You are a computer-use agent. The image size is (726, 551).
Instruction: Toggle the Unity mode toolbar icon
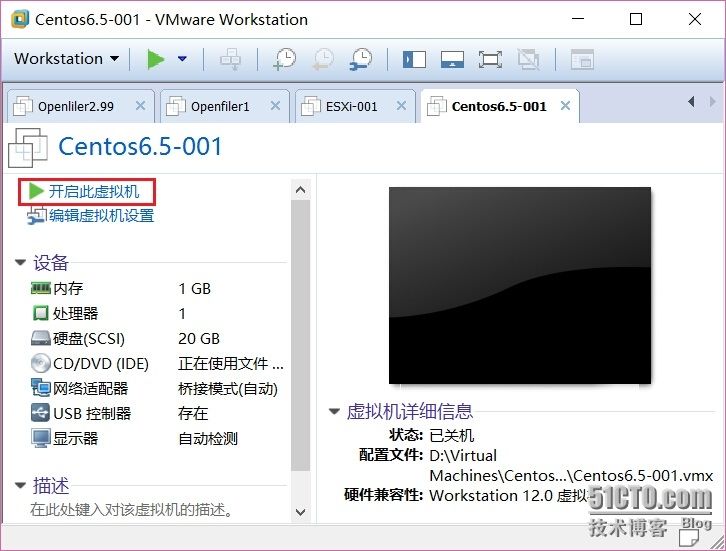click(528, 60)
